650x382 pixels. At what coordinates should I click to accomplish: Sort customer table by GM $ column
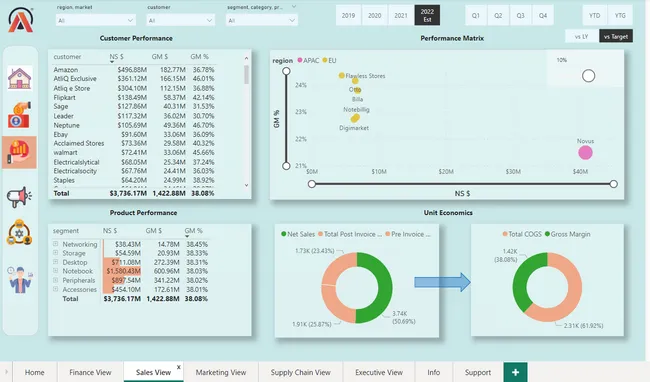point(160,57)
